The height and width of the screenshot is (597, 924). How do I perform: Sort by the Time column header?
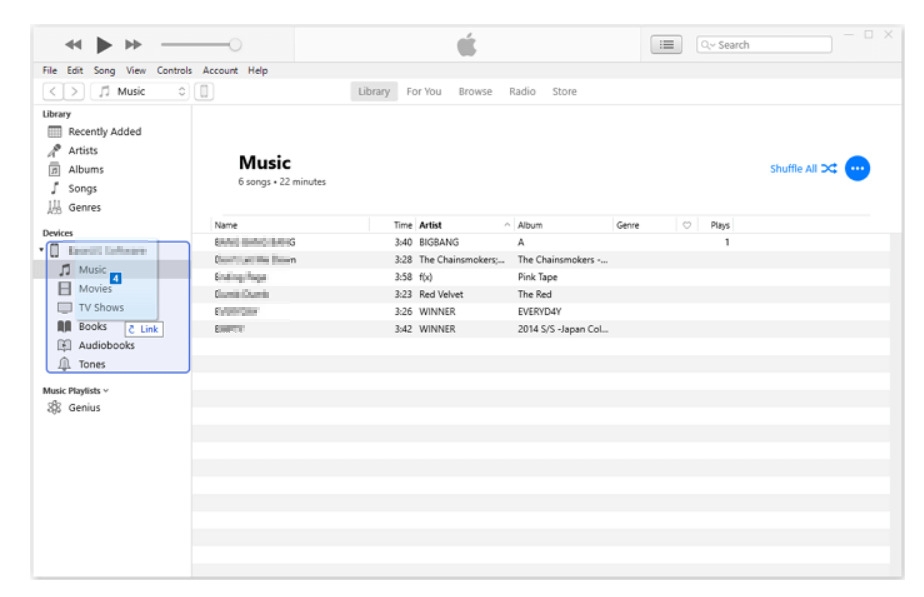point(402,225)
